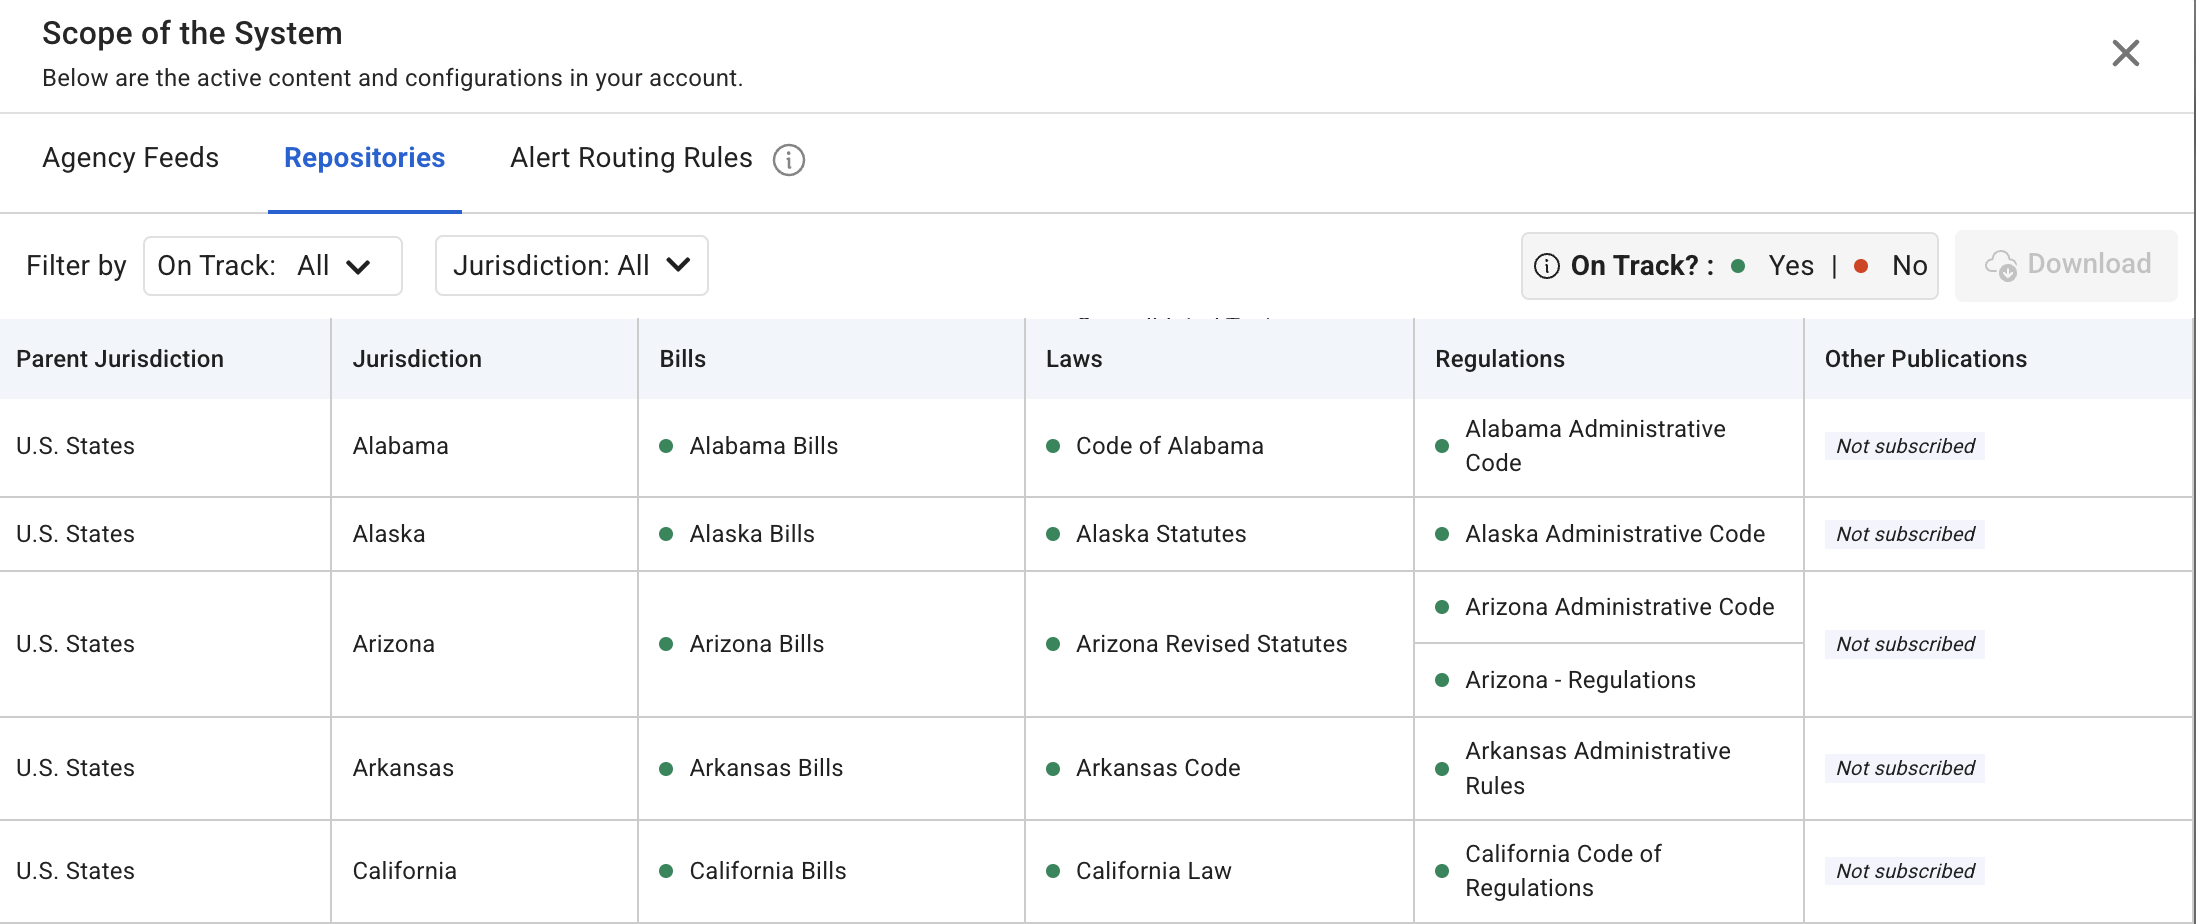
Task: Click the Arizona Revised Statutes entry
Action: click(1211, 644)
